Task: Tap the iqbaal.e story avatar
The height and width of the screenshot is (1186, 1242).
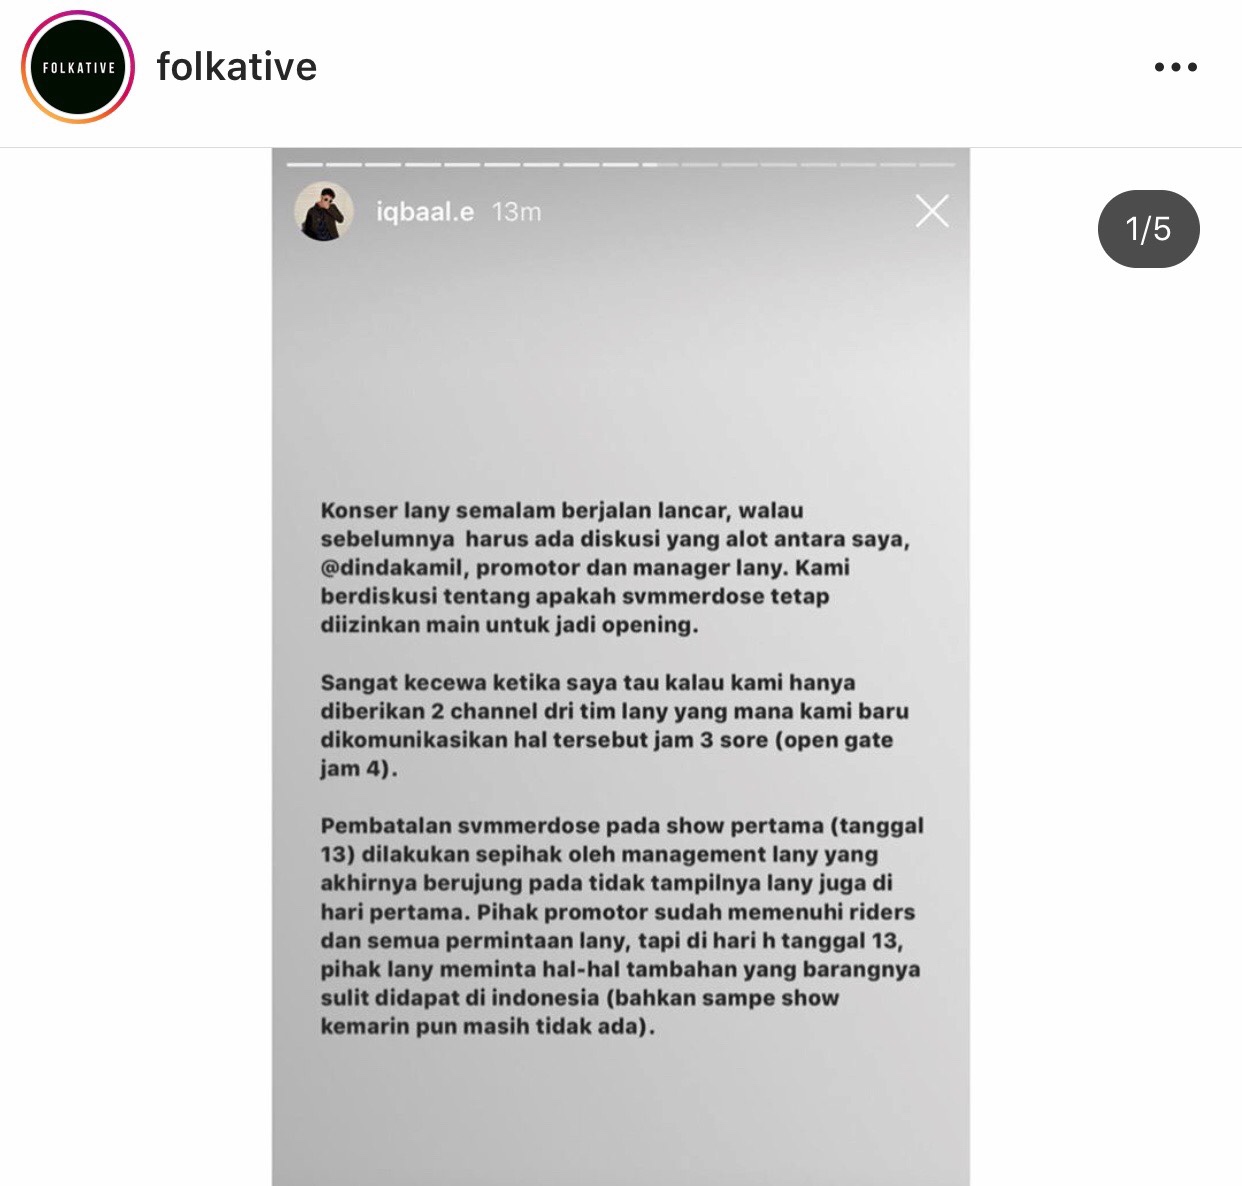Action: coord(324,211)
